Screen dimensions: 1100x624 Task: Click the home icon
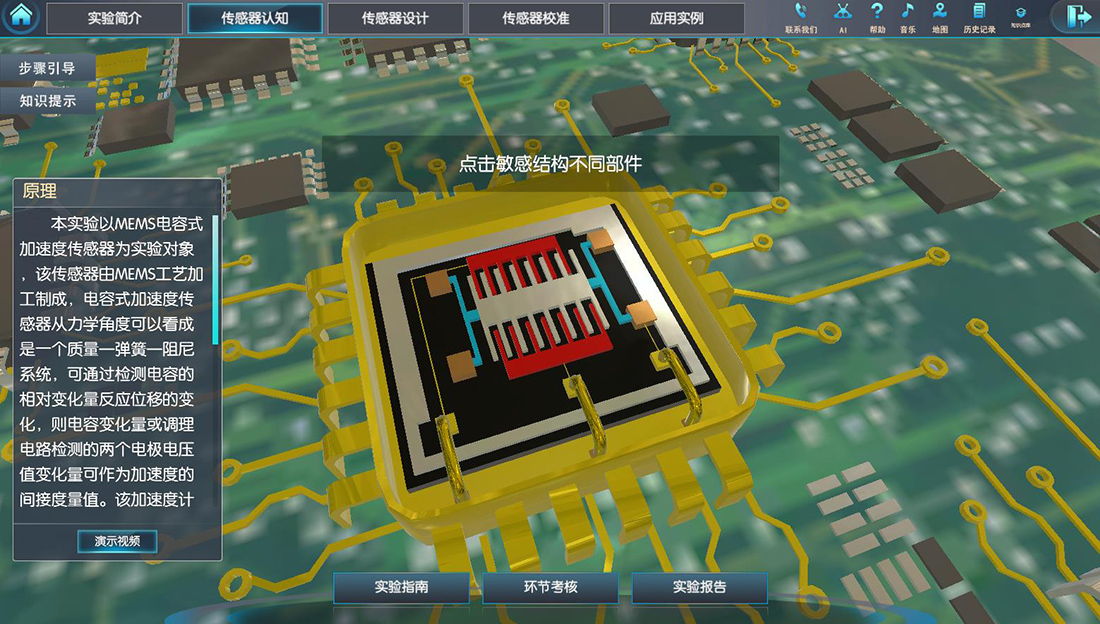[21, 17]
